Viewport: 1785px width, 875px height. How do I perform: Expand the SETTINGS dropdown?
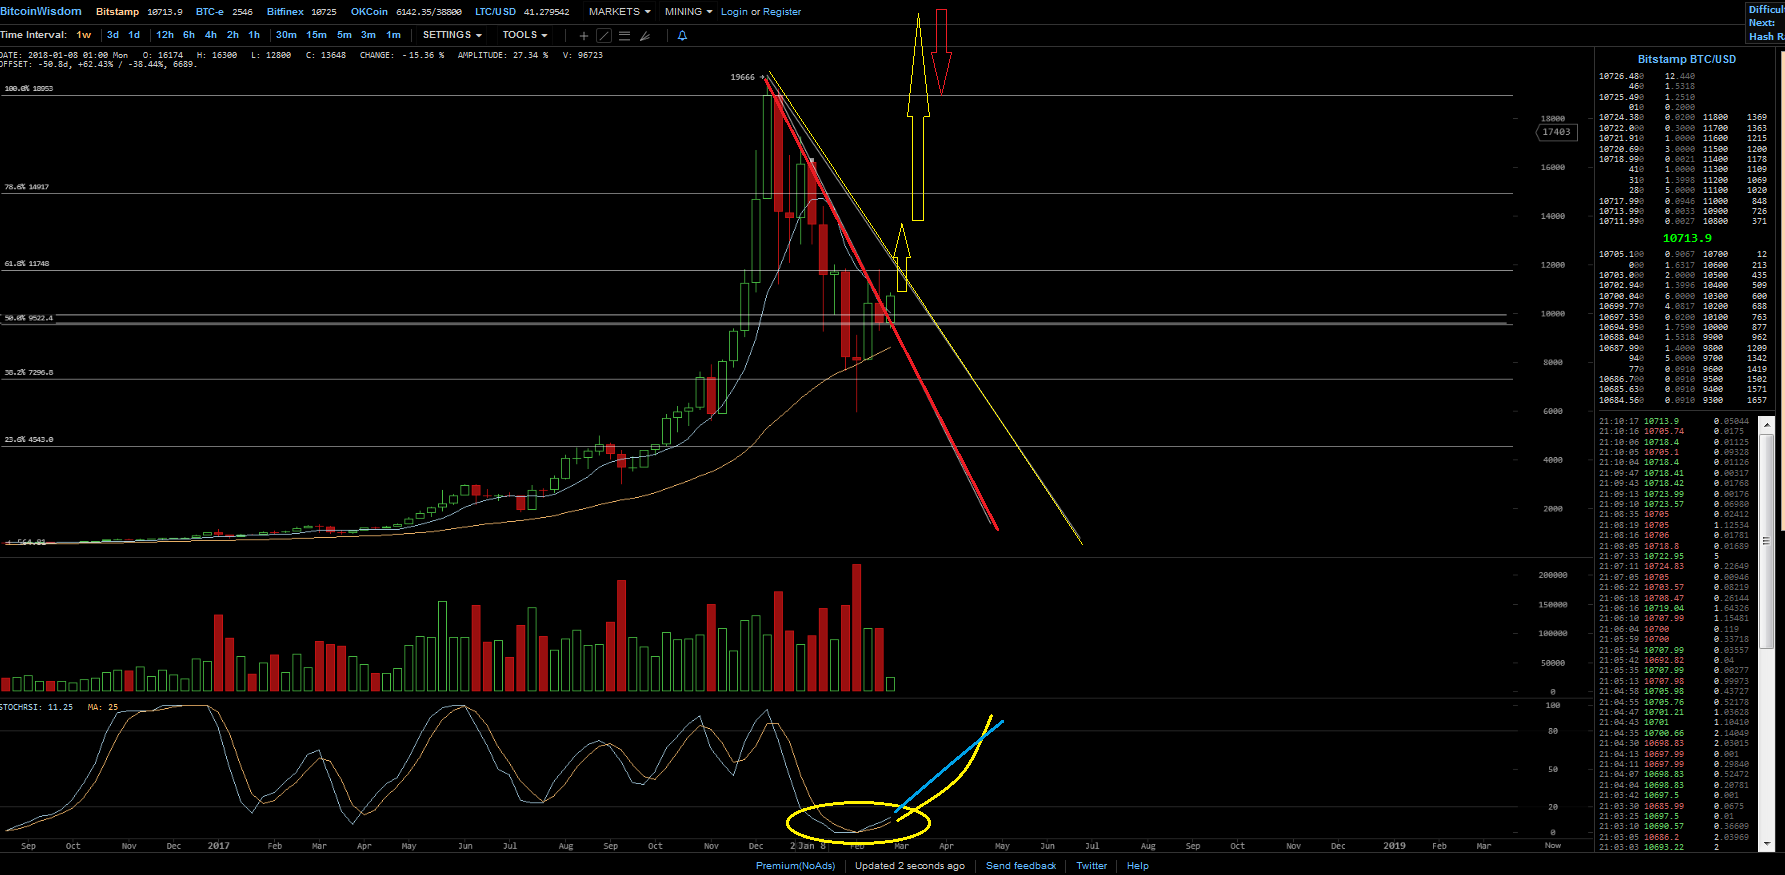(x=452, y=35)
